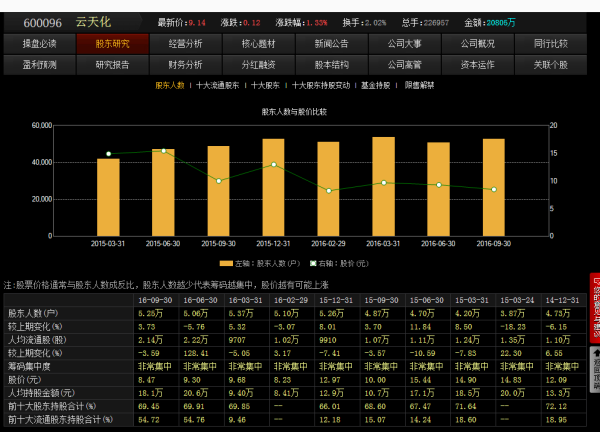This screenshot has height=432, width=600.
Task: Go to 基金持股 section
Action: pos(376,85)
